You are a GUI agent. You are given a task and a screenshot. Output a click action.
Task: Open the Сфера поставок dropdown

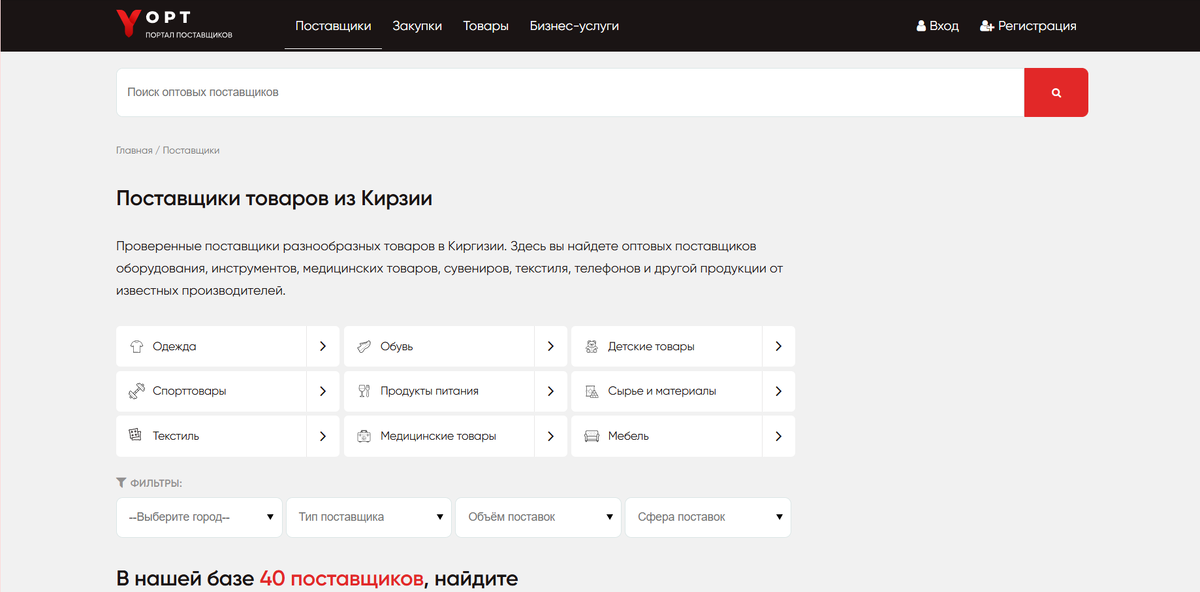tap(708, 517)
